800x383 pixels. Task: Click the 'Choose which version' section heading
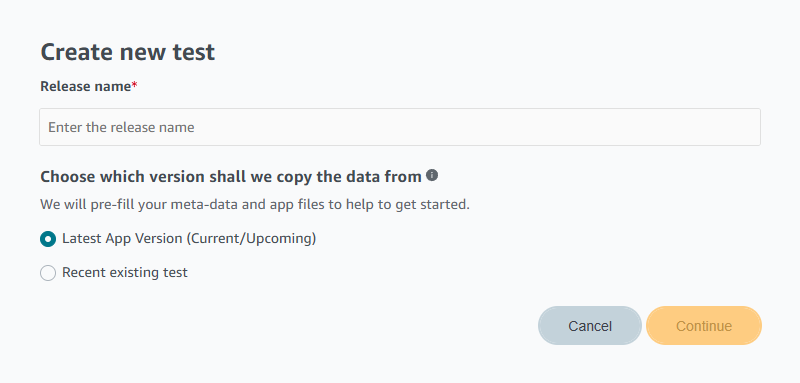click(231, 176)
